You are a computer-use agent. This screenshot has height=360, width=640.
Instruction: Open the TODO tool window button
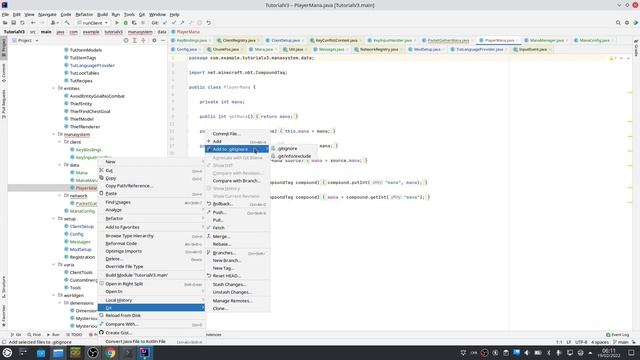pyautogui.click(x=74, y=335)
